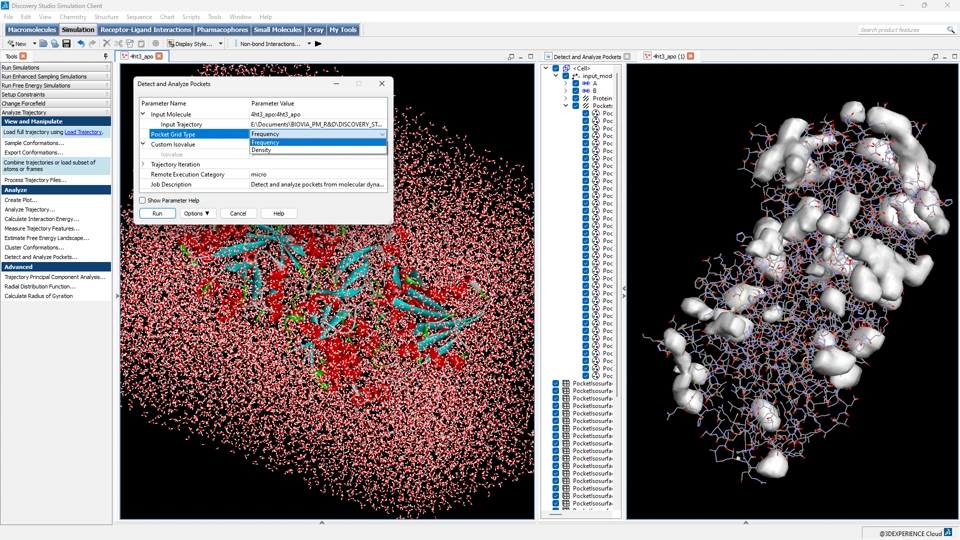The height and width of the screenshot is (540, 960).
Task: Click the Paste clipboard icon
Action: tap(141, 43)
